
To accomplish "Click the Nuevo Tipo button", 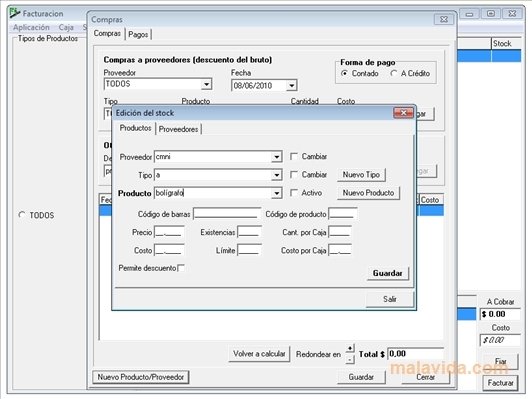I will coord(361,175).
